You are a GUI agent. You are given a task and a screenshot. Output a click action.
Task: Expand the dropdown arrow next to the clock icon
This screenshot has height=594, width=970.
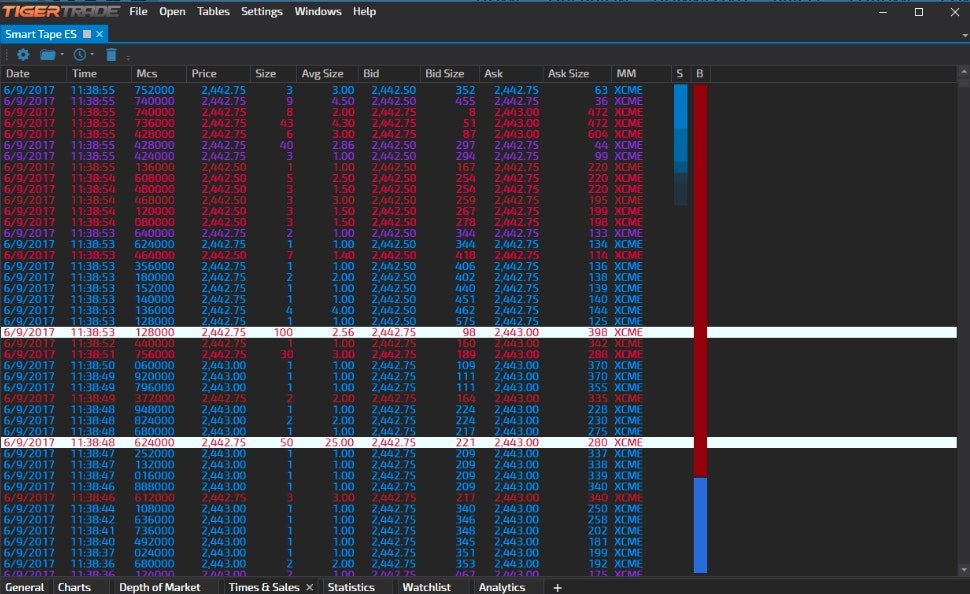pos(92,56)
